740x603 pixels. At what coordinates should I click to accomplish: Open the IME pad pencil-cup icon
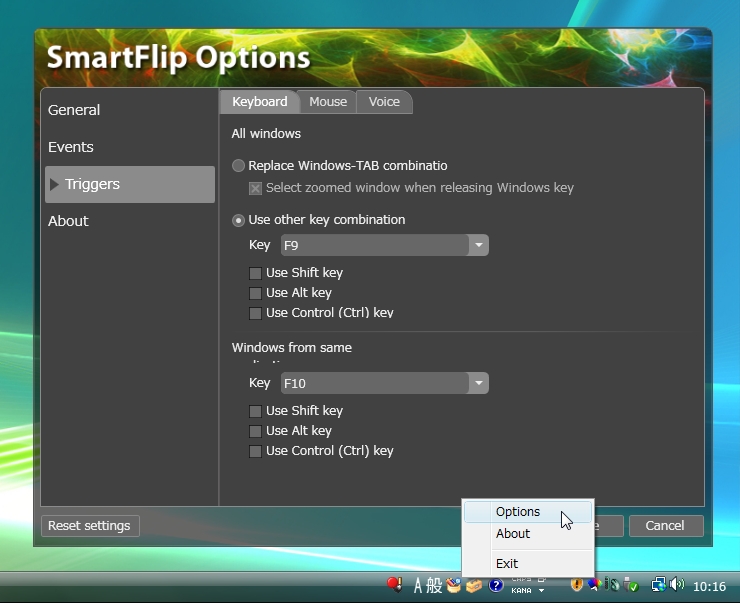(x=454, y=585)
